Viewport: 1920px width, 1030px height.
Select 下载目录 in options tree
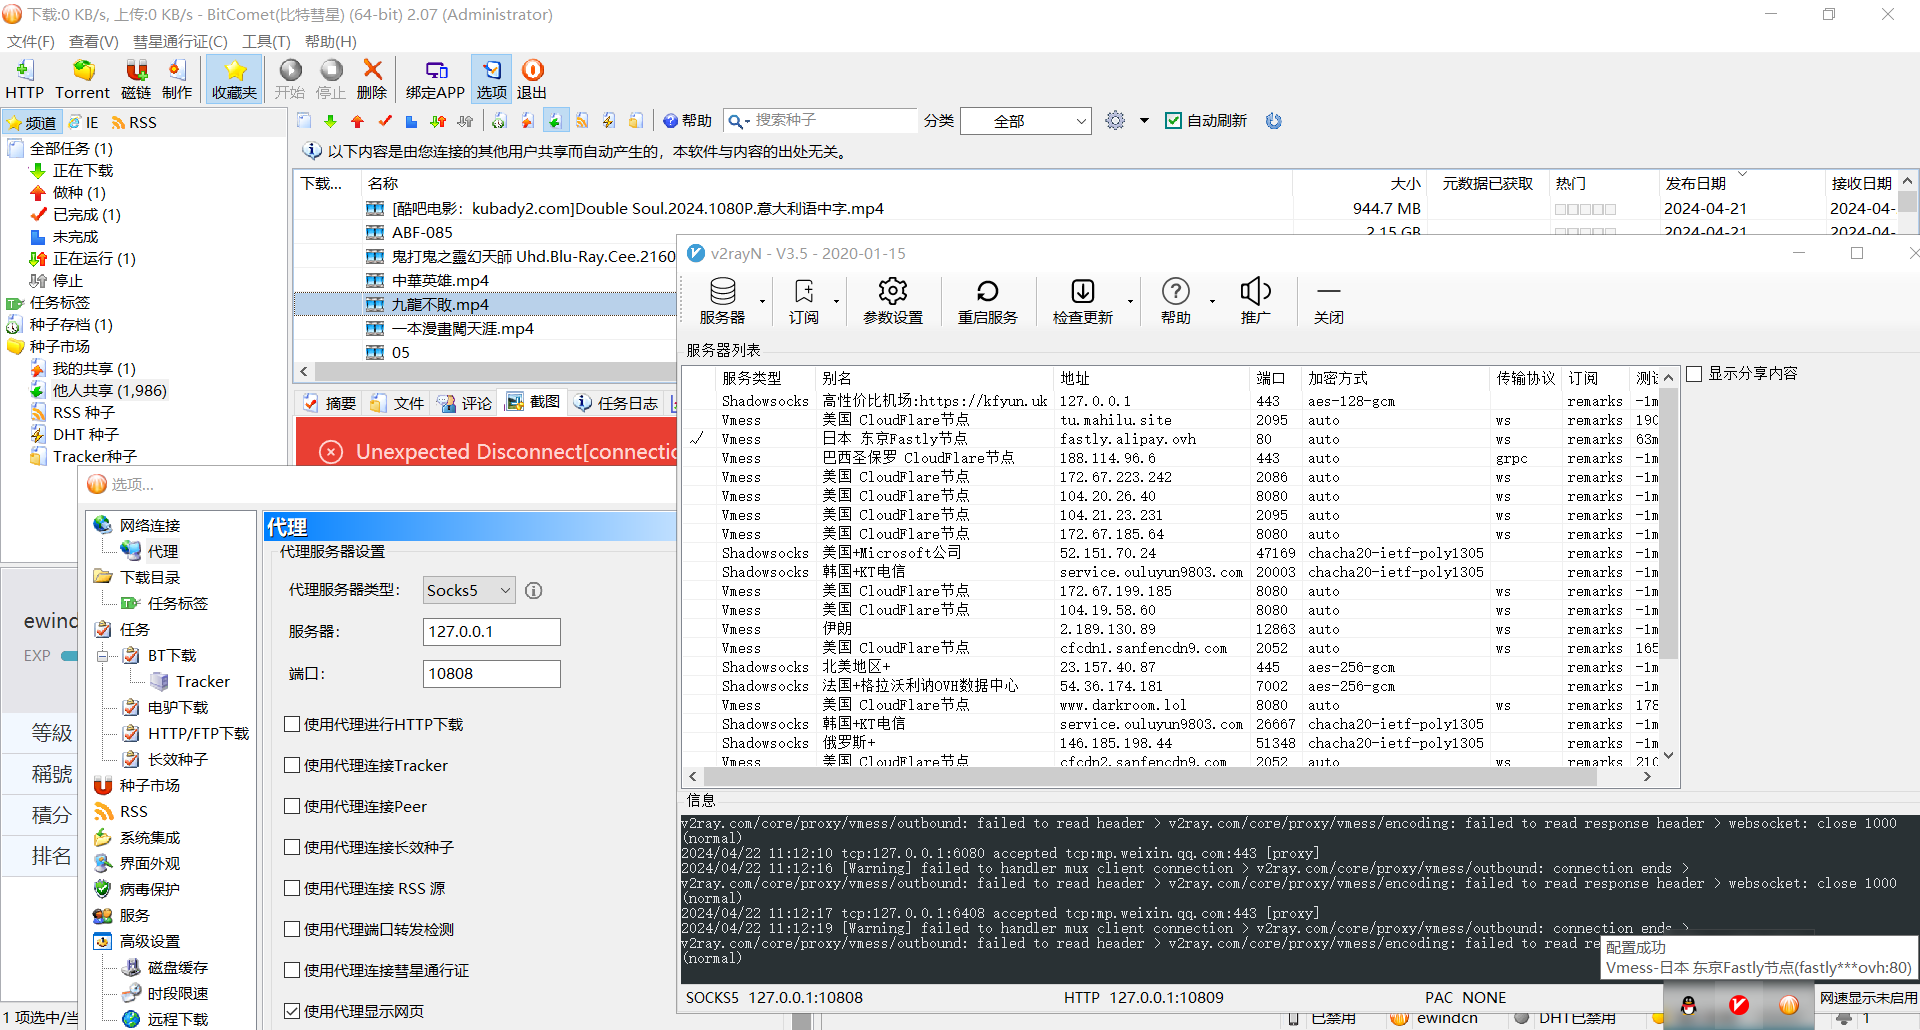point(150,577)
